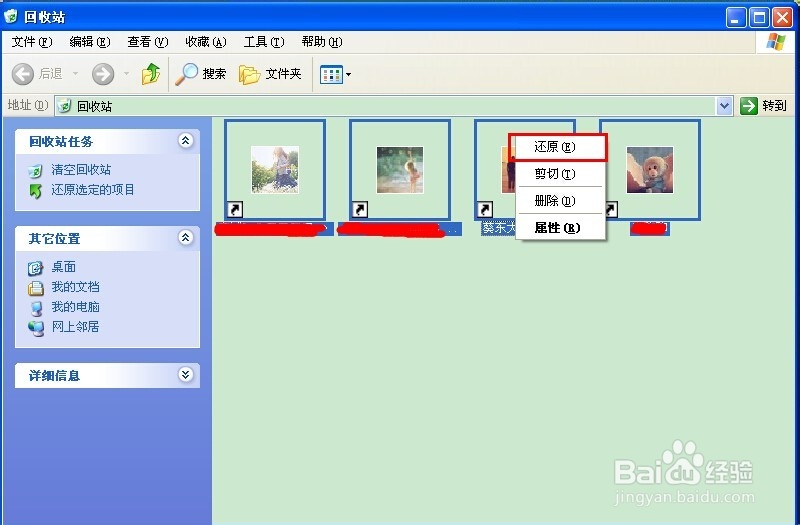Screen dimensions: 800x525
Task: Click the 还原选定的项目 link
Action: (x=92, y=190)
